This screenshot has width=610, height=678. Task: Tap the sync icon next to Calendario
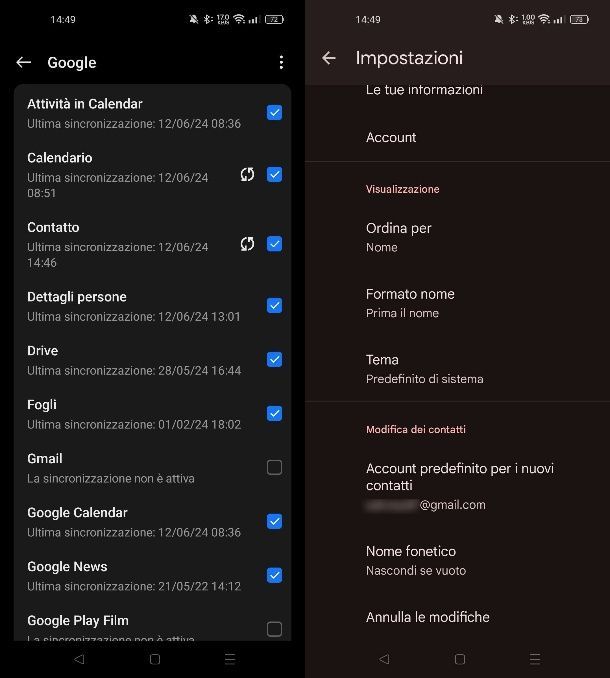click(x=247, y=175)
